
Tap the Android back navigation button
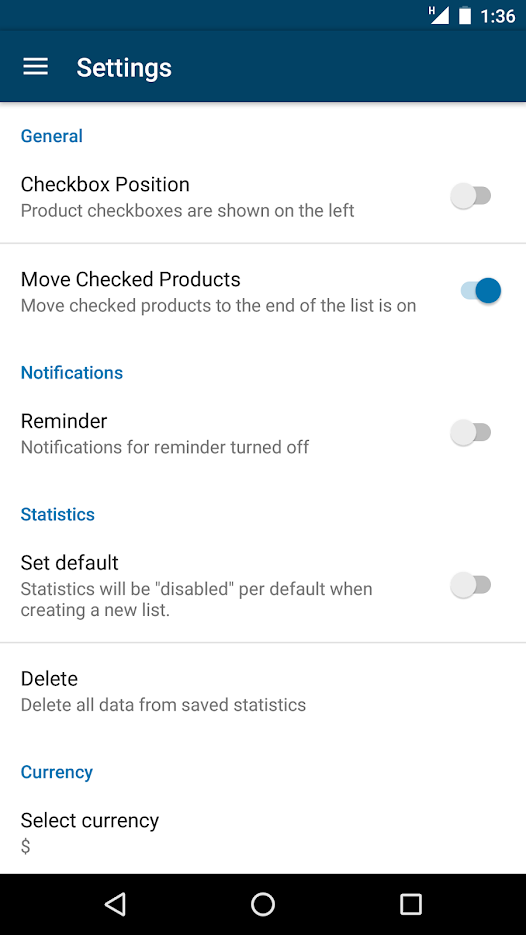point(115,904)
